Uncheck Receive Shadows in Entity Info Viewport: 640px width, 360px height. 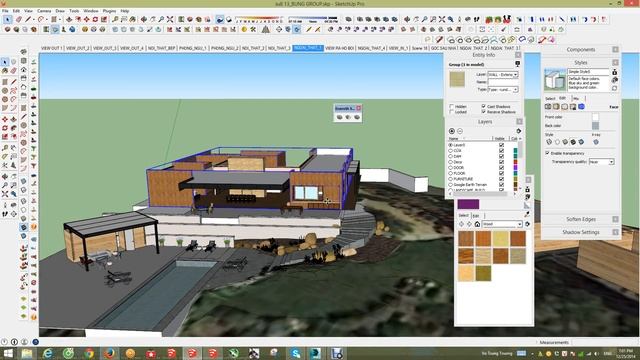tap(484, 111)
